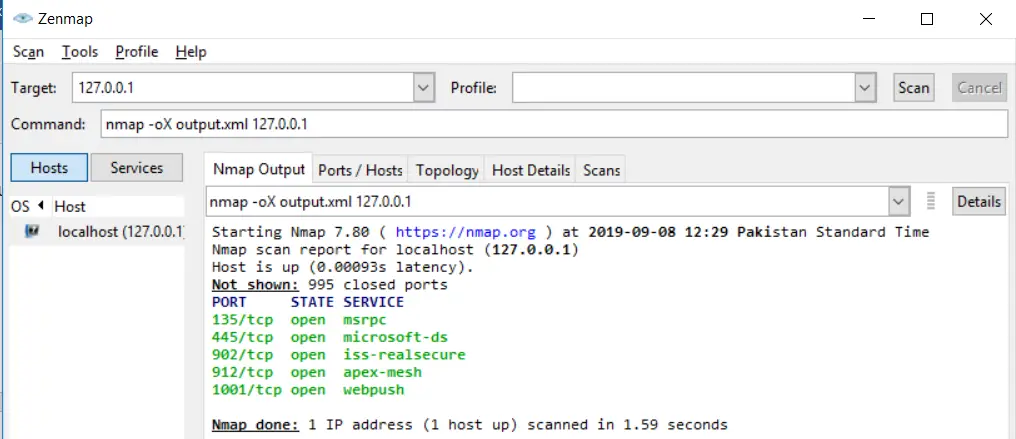1016x439 pixels.
Task: Open the Scan menu
Action: [x=29, y=52]
